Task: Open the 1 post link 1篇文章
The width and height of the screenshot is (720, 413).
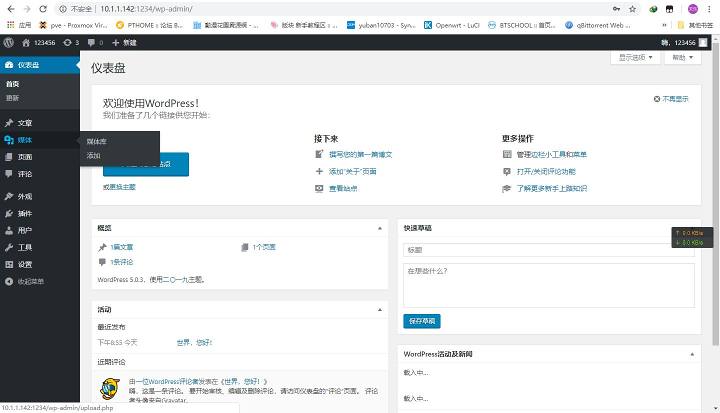Action: tap(122, 247)
